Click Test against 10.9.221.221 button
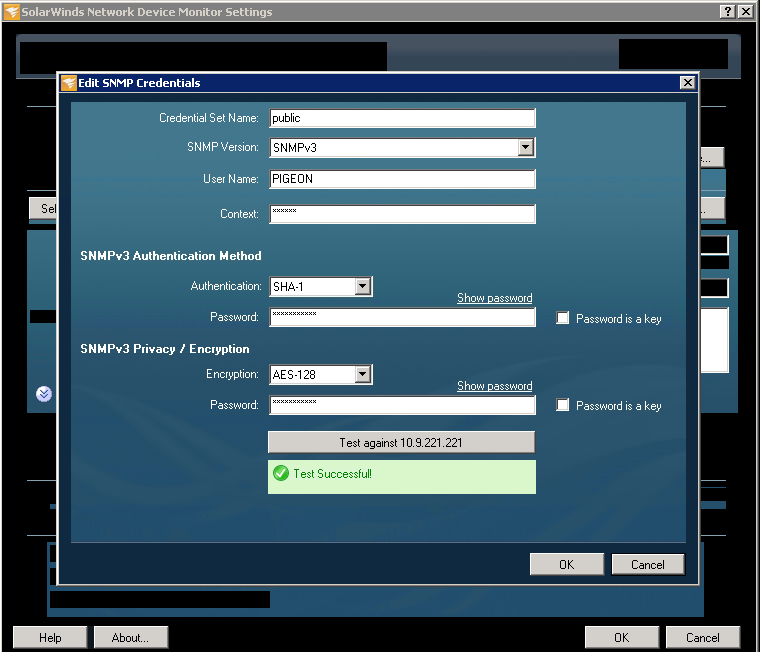The width and height of the screenshot is (760, 652). tap(401, 442)
